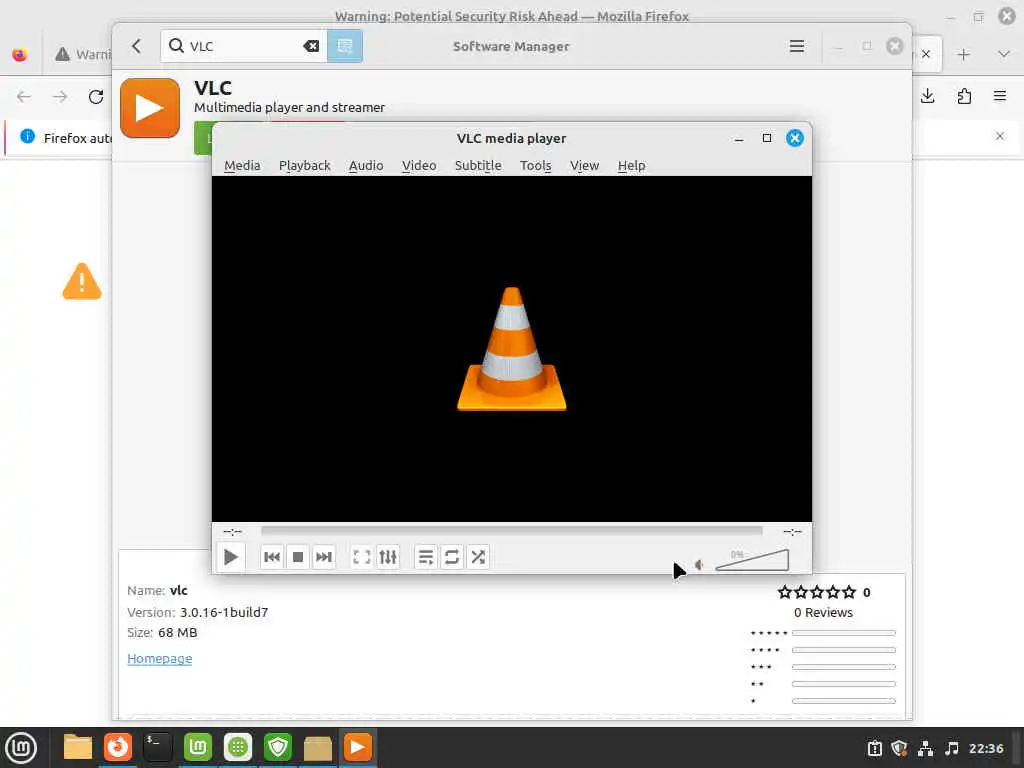This screenshot has width=1024, height=768.
Task: Go back in Software Manager
Action: pos(136,46)
